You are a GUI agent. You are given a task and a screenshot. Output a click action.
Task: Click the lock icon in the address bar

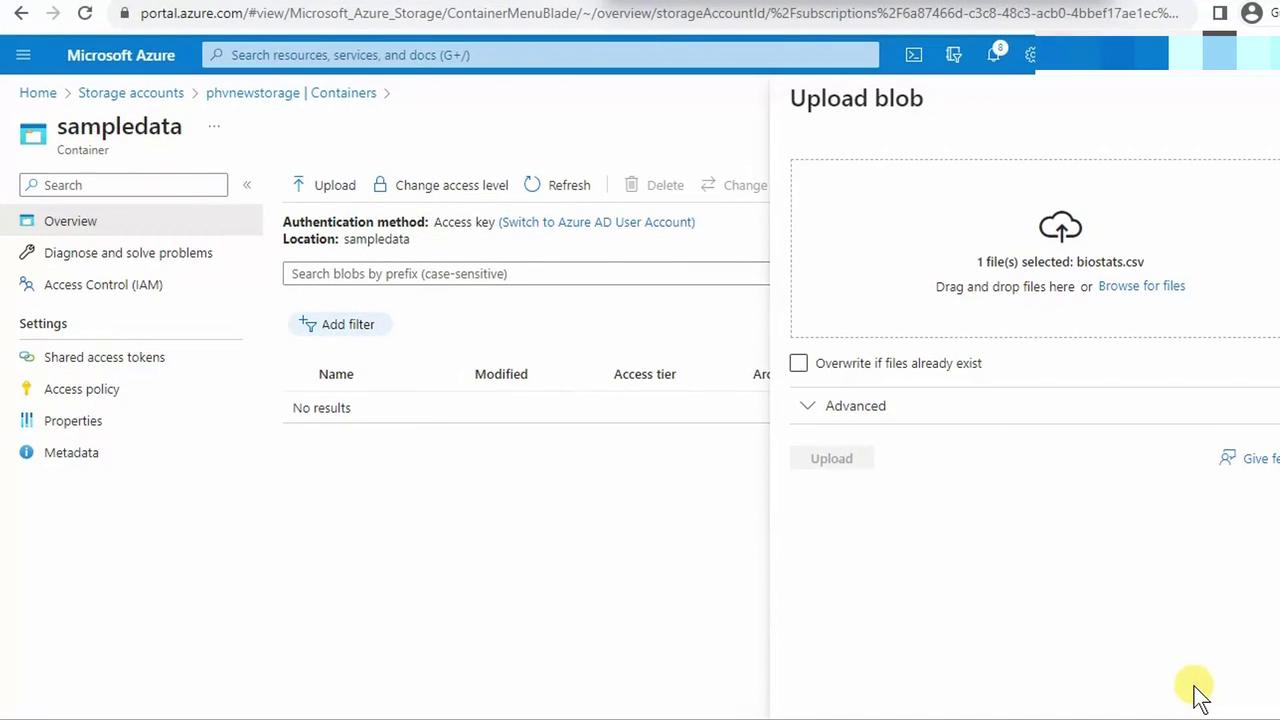pyautogui.click(x=124, y=14)
